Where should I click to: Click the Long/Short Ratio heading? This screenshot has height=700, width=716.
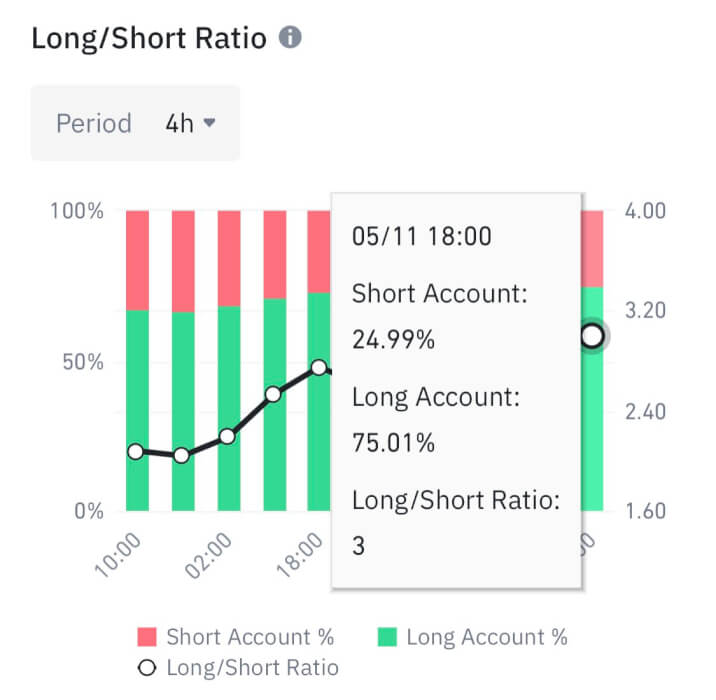coord(149,39)
